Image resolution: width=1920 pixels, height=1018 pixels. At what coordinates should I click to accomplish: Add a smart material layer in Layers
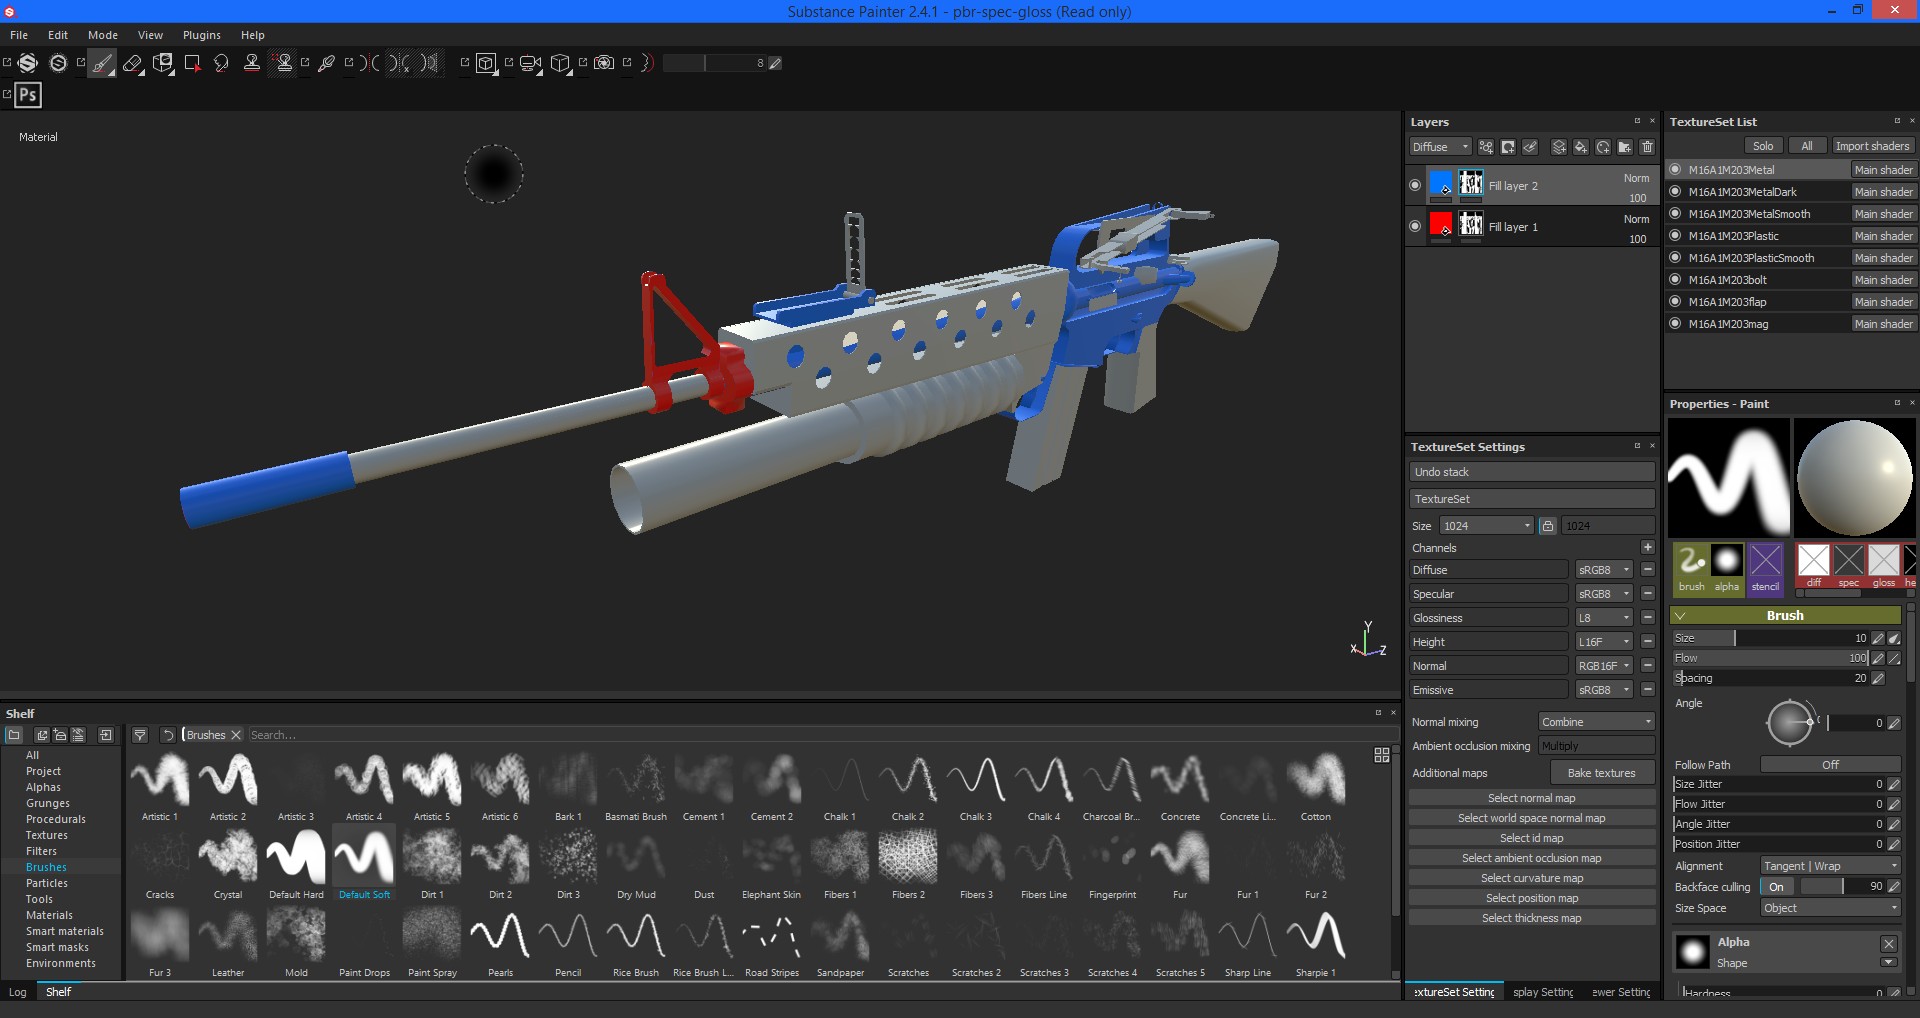(x=1603, y=147)
